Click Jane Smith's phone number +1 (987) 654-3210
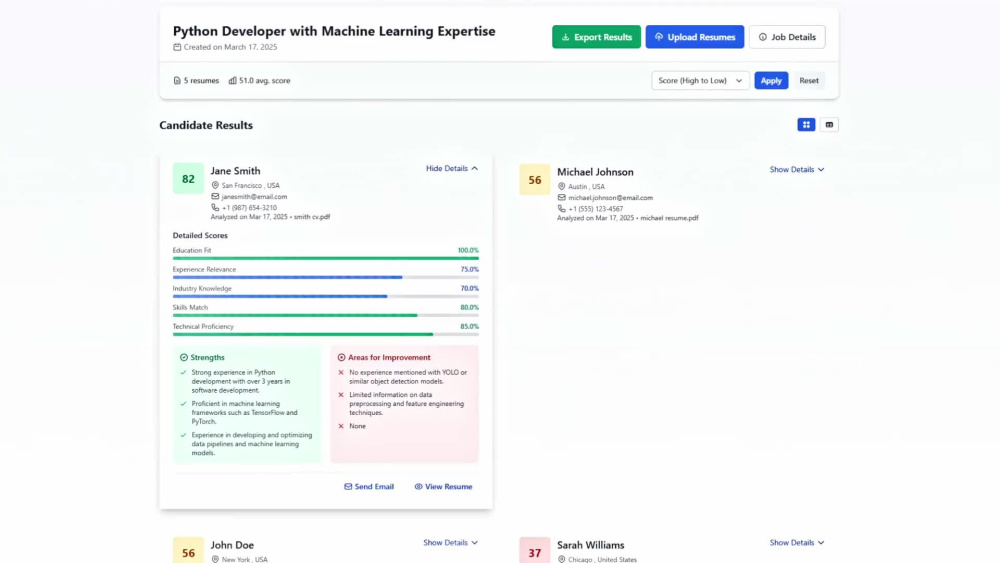1000x563 pixels. pyautogui.click(x=249, y=207)
